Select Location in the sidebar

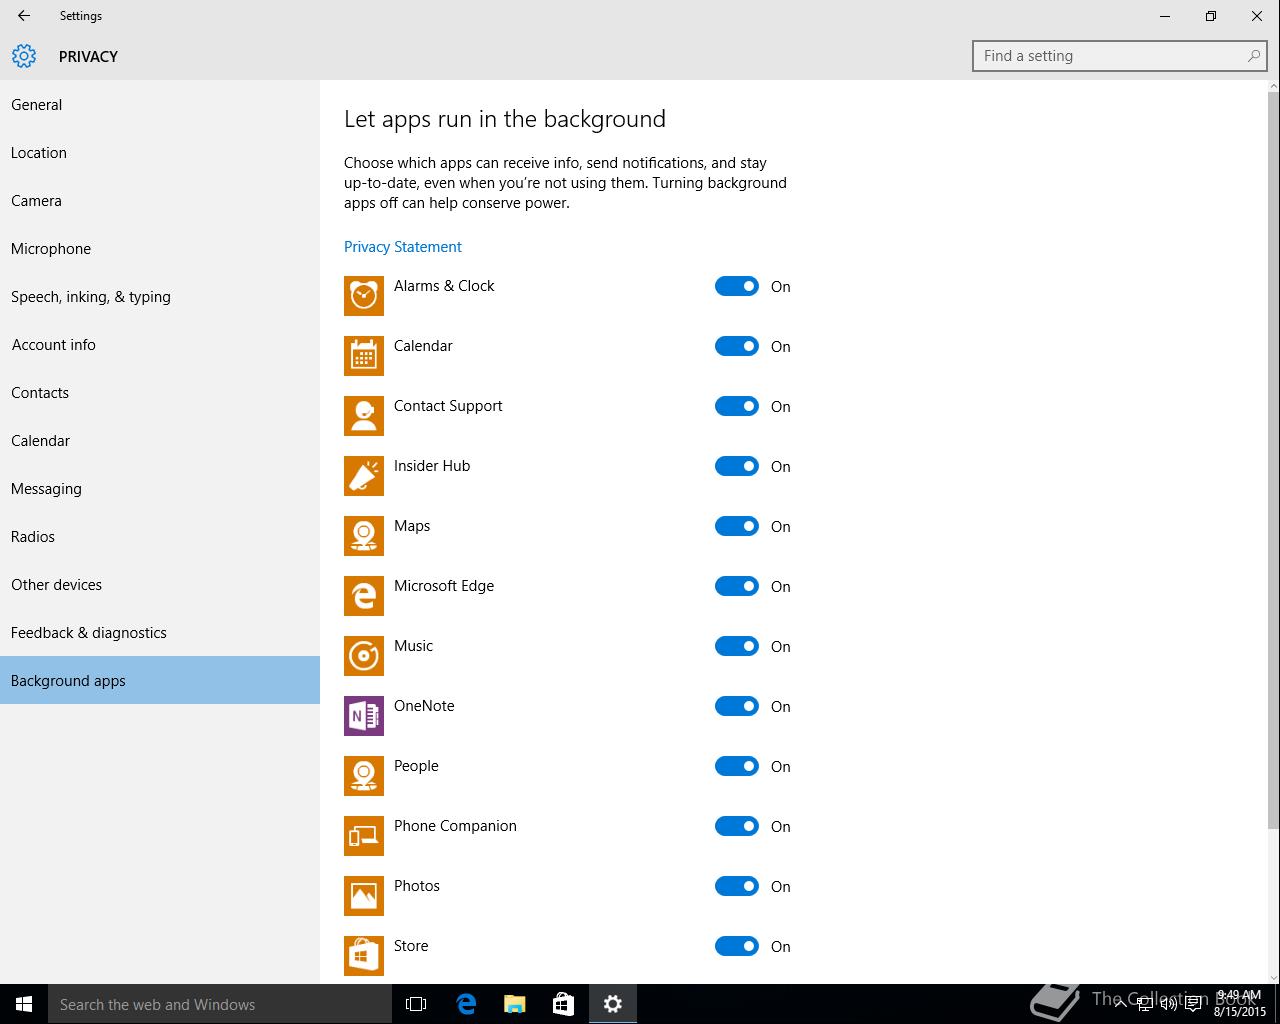[160, 152]
